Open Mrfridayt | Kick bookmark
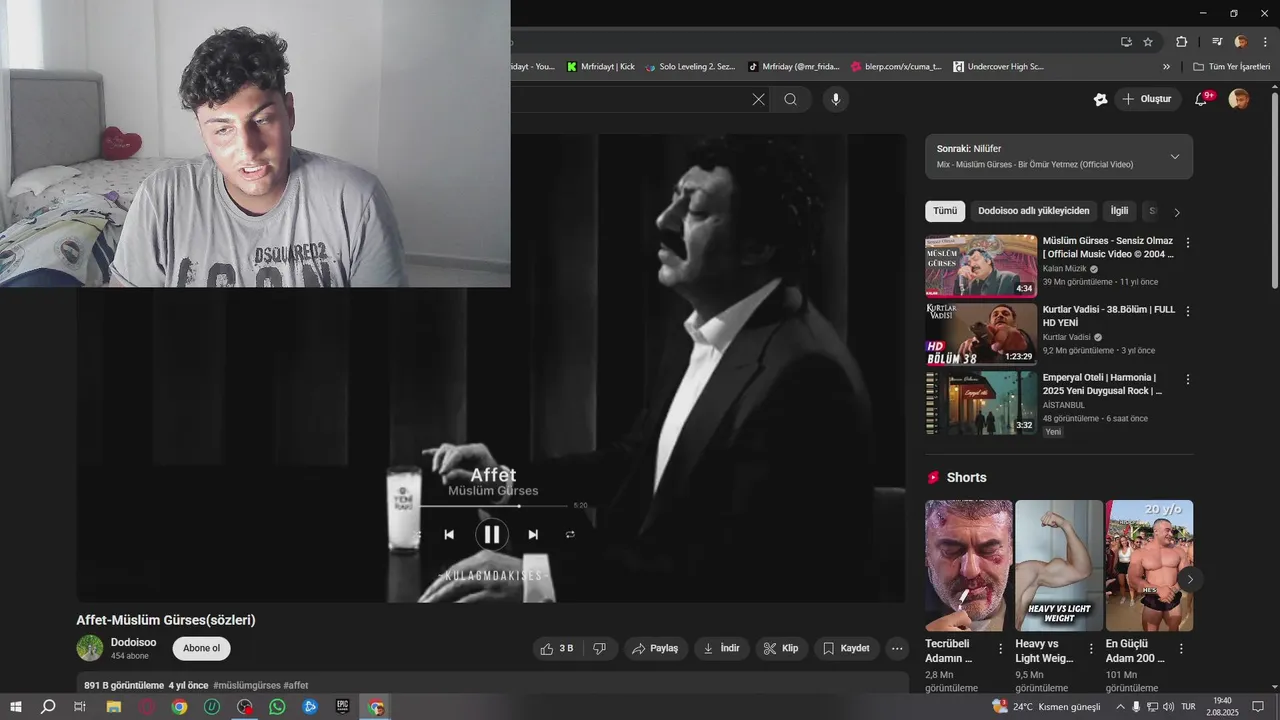 click(x=601, y=67)
